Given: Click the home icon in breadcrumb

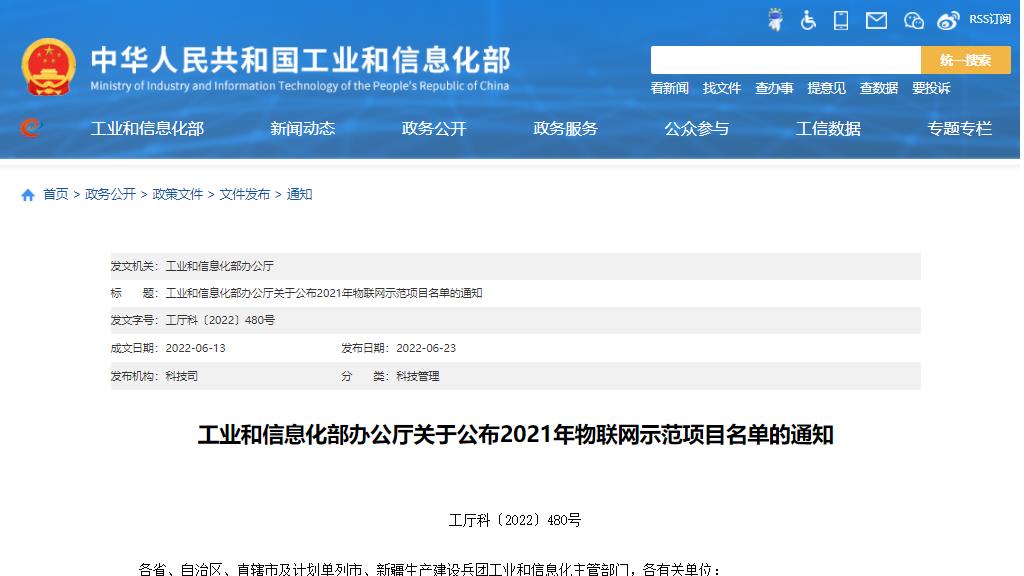Looking at the screenshot, I should 28,195.
